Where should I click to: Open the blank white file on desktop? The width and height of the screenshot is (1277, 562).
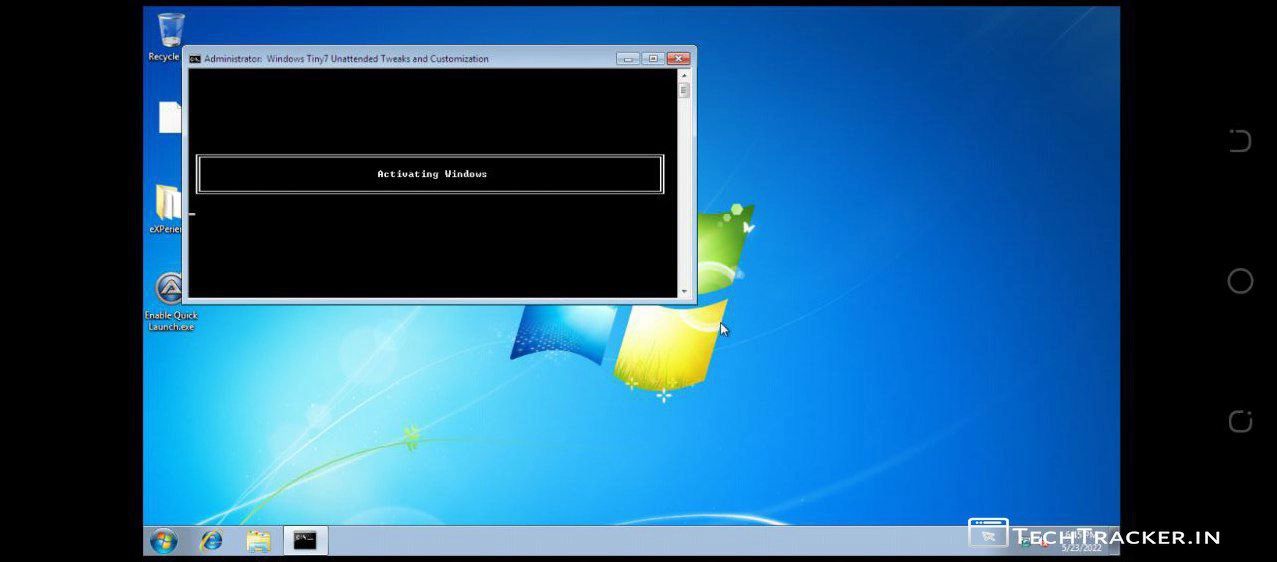[x=170, y=117]
